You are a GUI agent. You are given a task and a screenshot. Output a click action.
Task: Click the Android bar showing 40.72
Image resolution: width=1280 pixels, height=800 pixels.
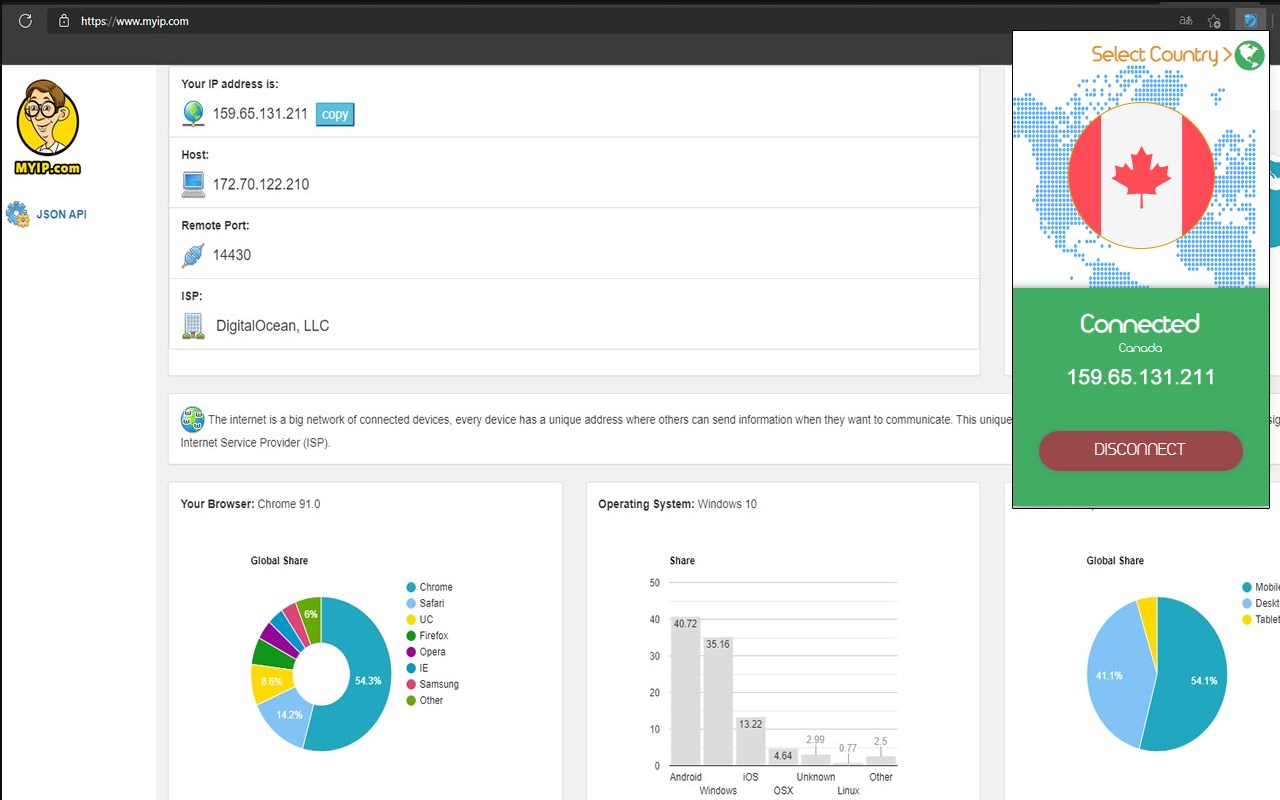[x=685, y=691]
